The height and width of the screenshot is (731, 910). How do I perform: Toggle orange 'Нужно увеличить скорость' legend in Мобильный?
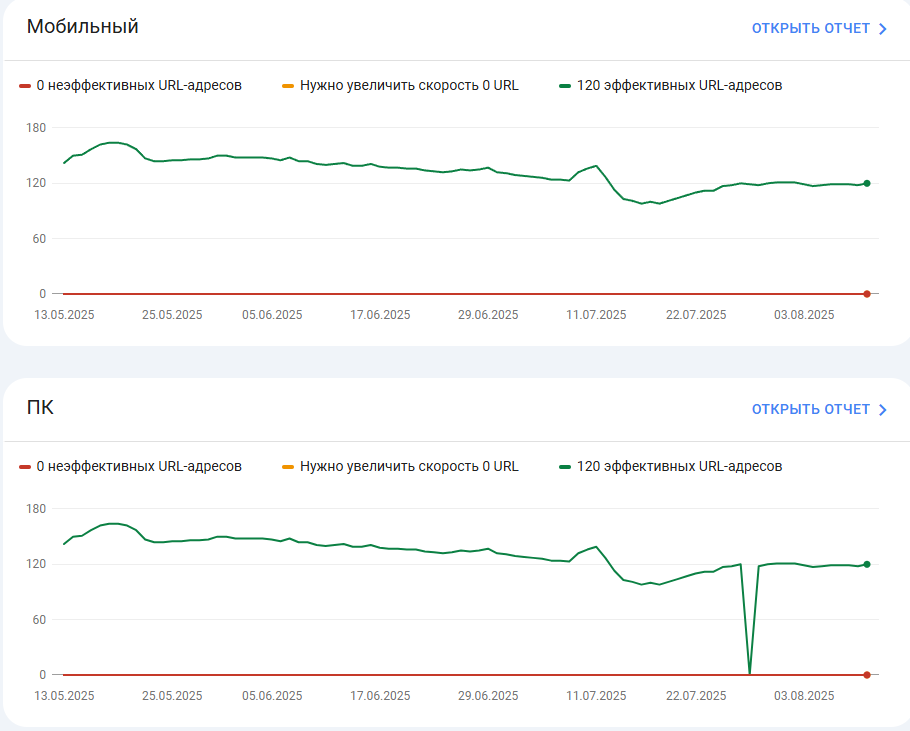pos(400,85)
